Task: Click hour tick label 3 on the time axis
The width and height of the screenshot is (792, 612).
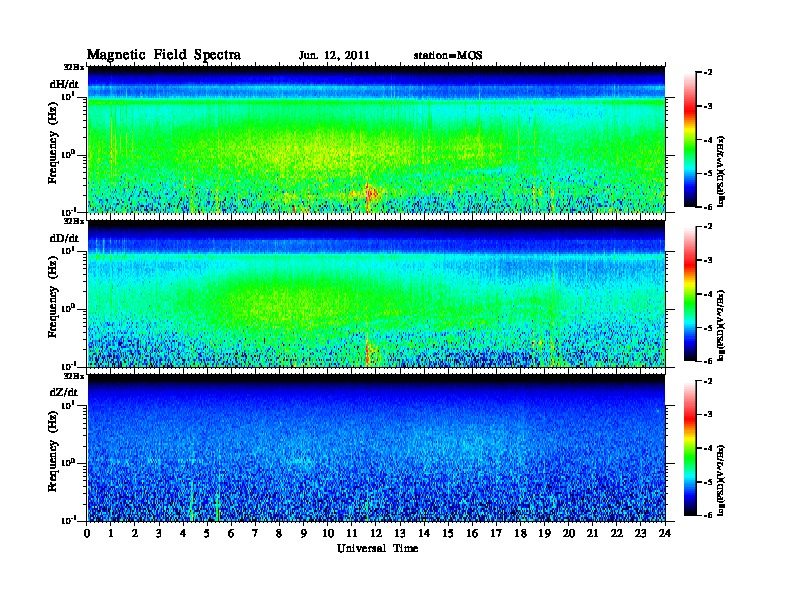Action: pos(159,534)
